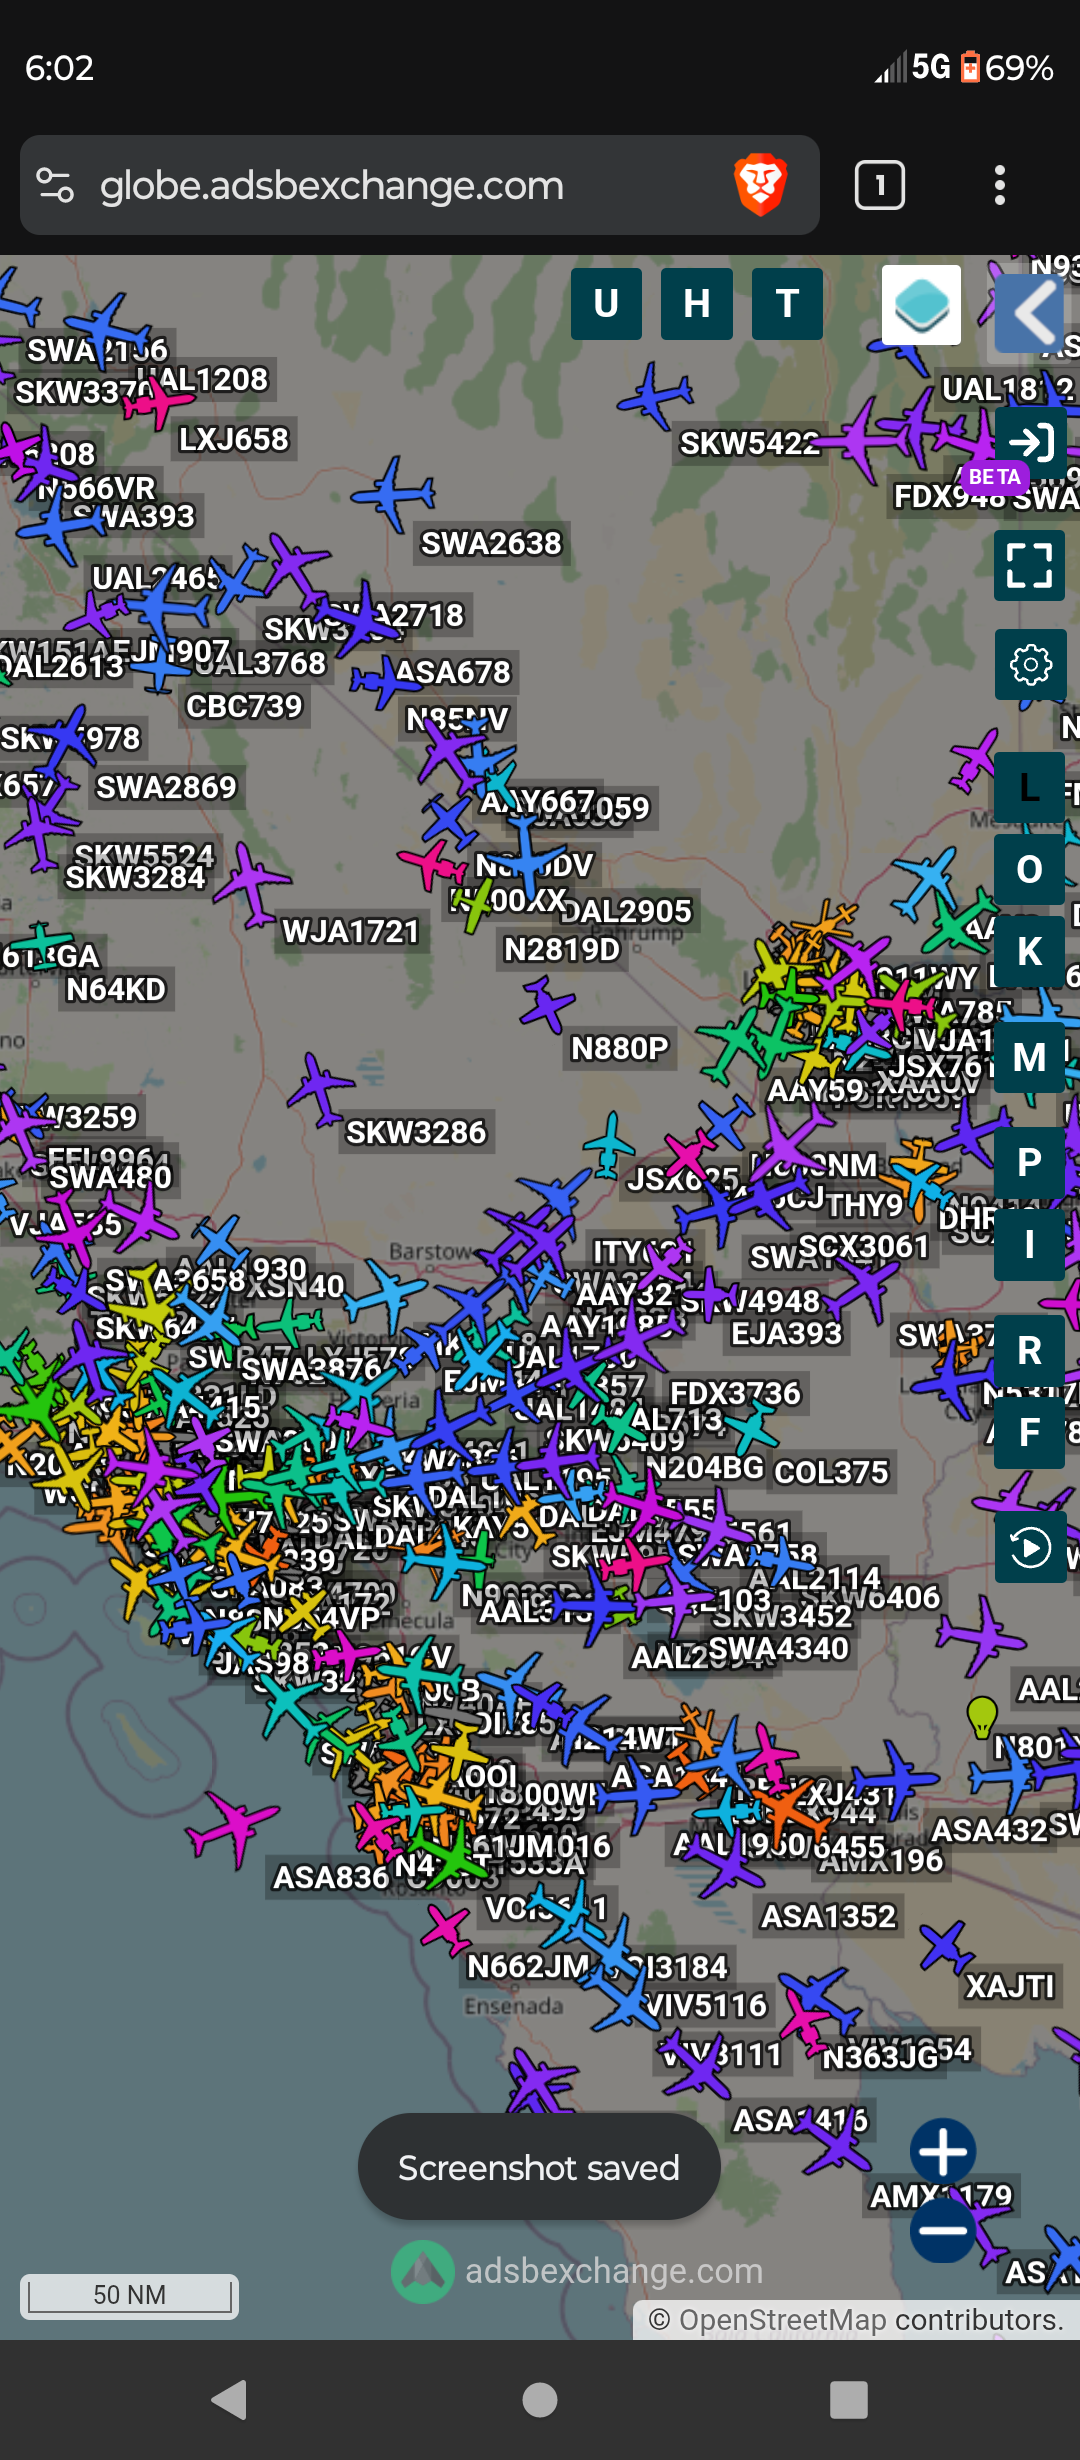The width and height of the screenshot is (1080, 2460).
Task: Open browser site settings icon
Action: point(55,185)
